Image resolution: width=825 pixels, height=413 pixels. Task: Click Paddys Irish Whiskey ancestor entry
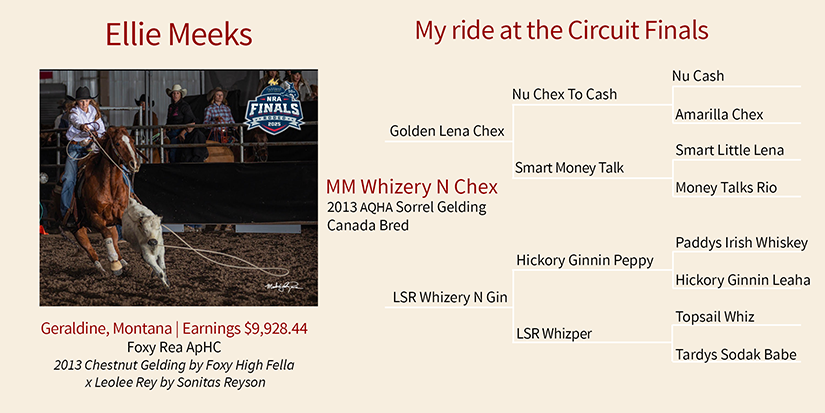(x=741, y=243)
